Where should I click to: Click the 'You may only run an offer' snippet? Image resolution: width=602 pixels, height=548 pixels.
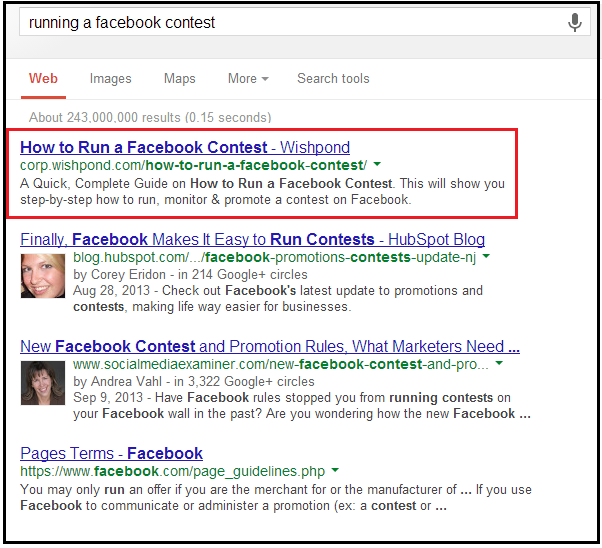pyautogui.click(x=276, y=497)
